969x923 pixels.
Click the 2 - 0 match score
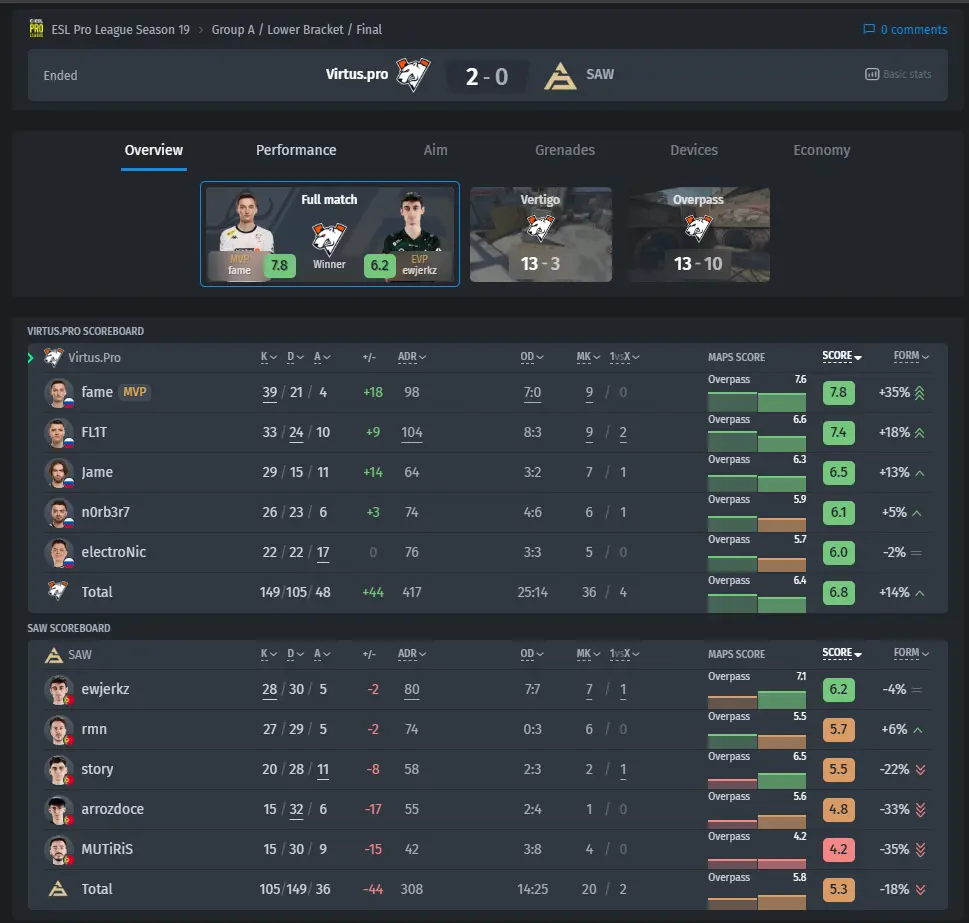487,77
